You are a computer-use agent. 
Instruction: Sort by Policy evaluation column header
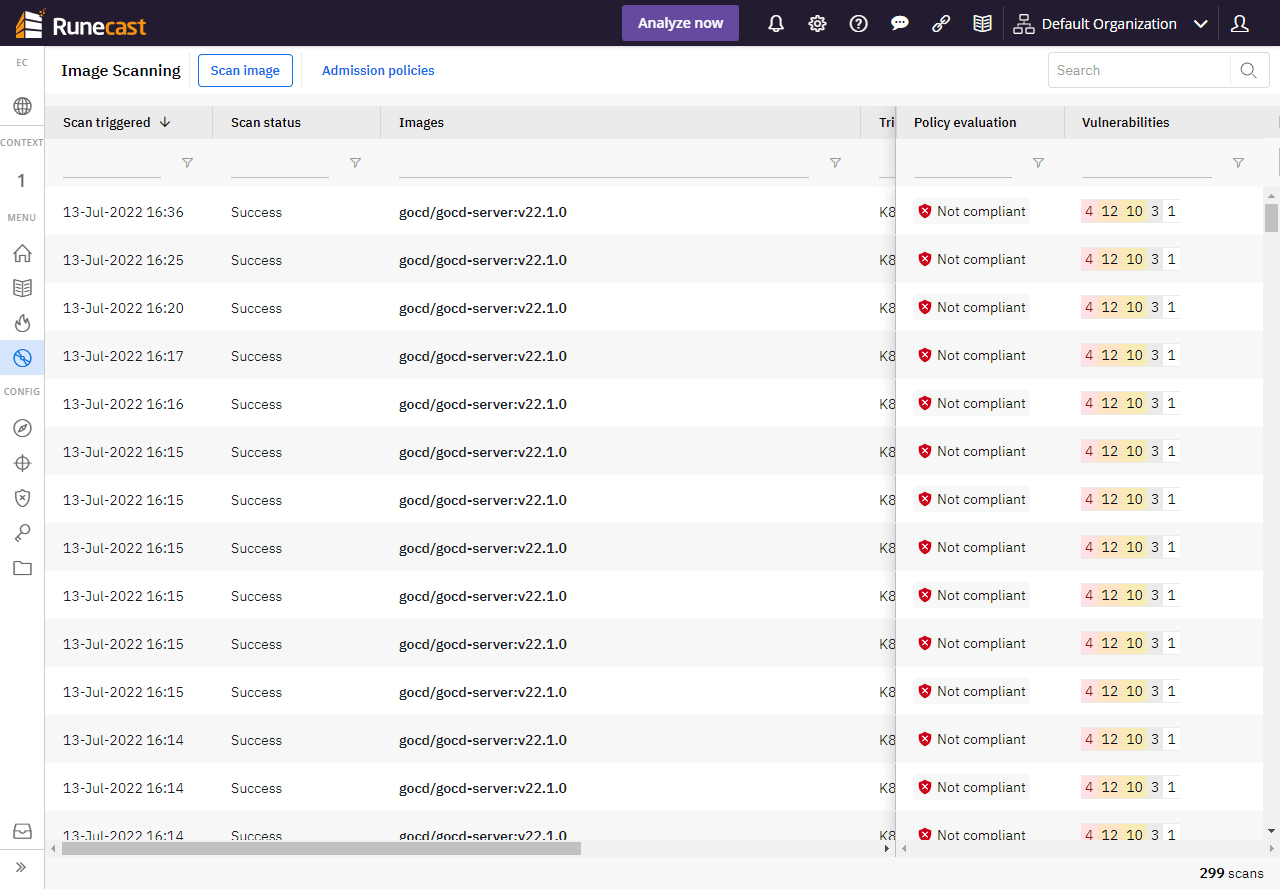(965, 122)
